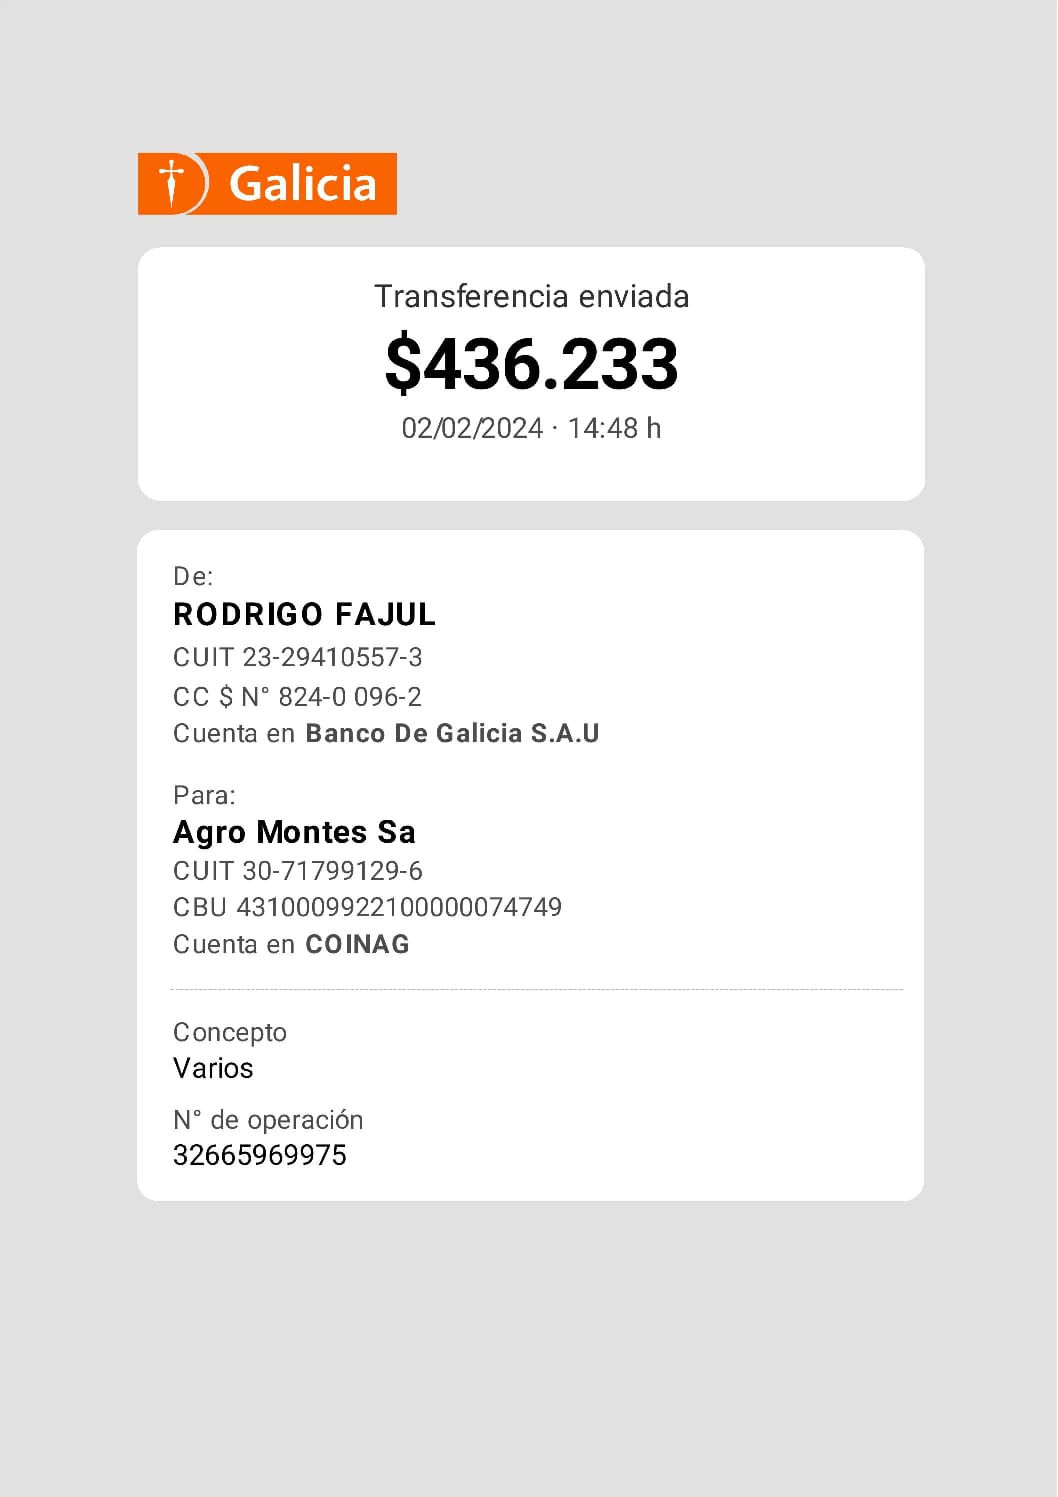Click the "N° de operación" label
Image resolution: width=1058 pixels, height=1497 pixels.
(268, 1120)
